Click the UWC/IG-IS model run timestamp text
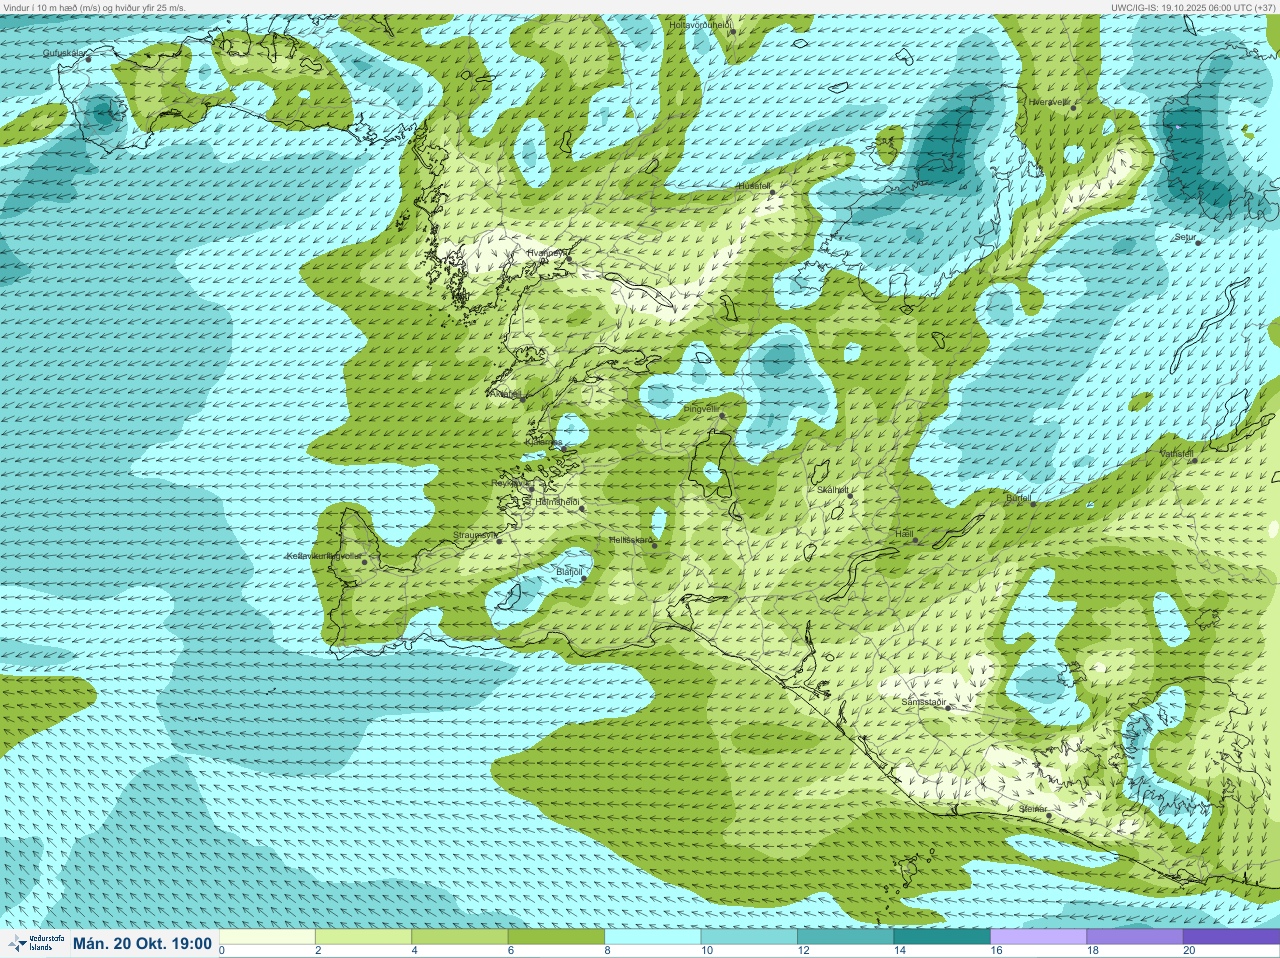The image size is (1280, 958). [x=1194, y=7]
